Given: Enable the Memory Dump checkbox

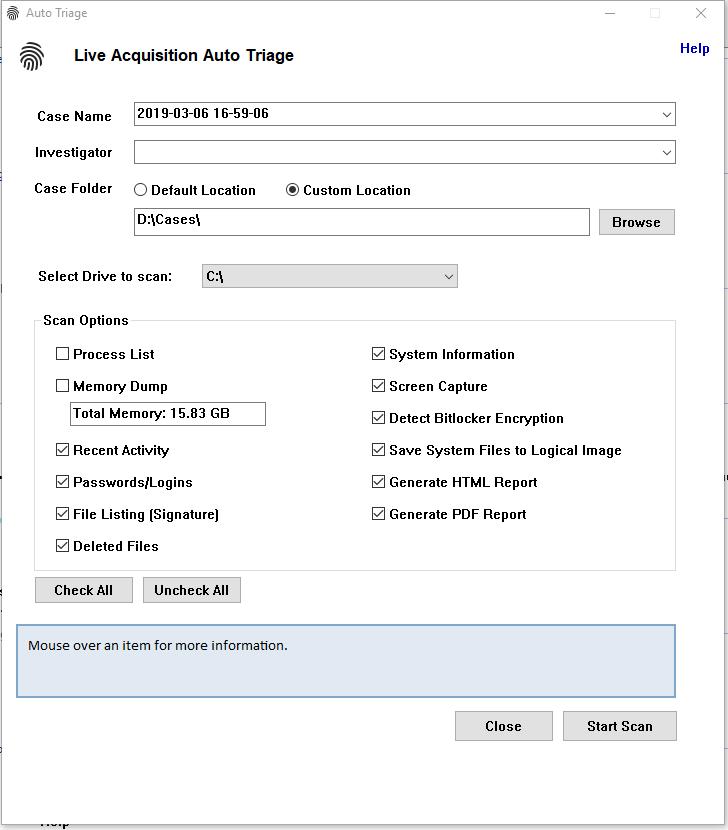Looking at the screenshot, I should coord(63,386).
